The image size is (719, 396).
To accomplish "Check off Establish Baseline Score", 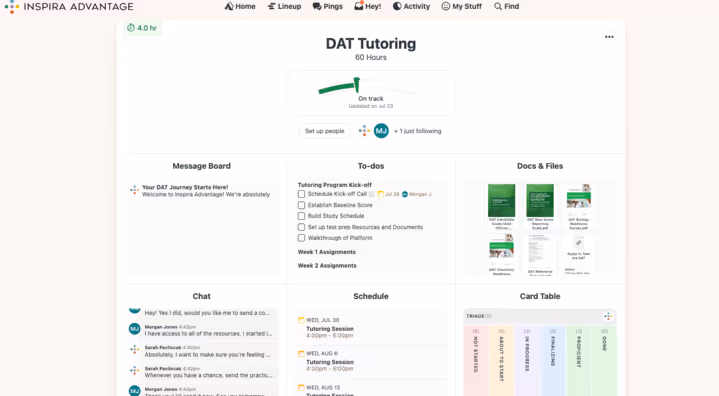I will (x=301, y=205).
